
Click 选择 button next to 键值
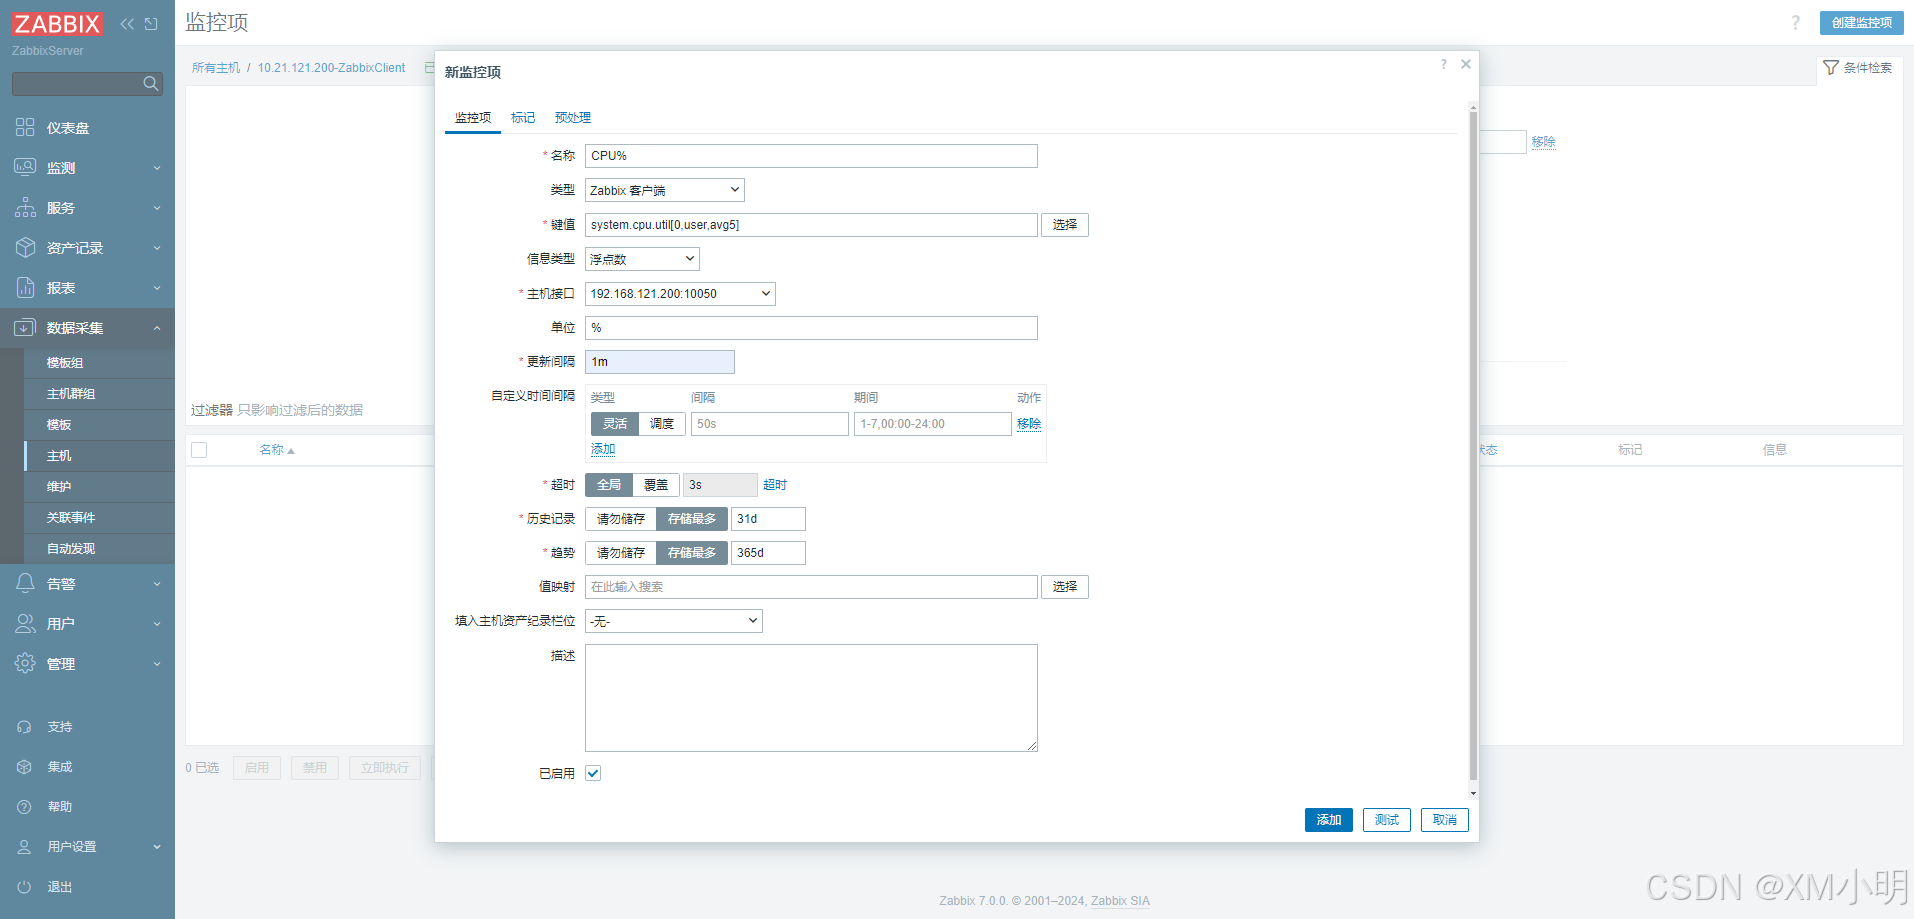coord(1065,225)
